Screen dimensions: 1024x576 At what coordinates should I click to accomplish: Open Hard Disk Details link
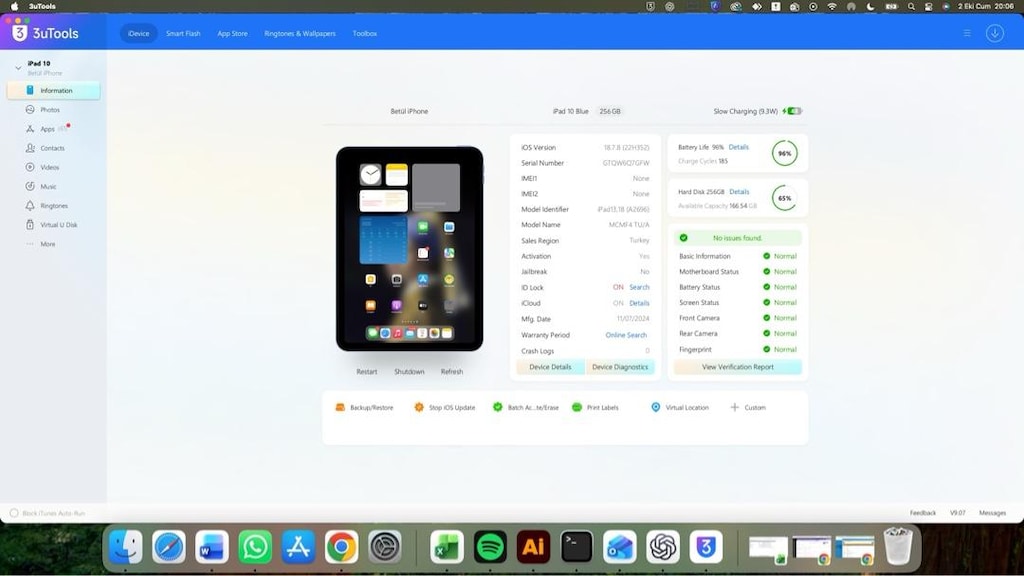pyautogui.click(x=739, y=192)
